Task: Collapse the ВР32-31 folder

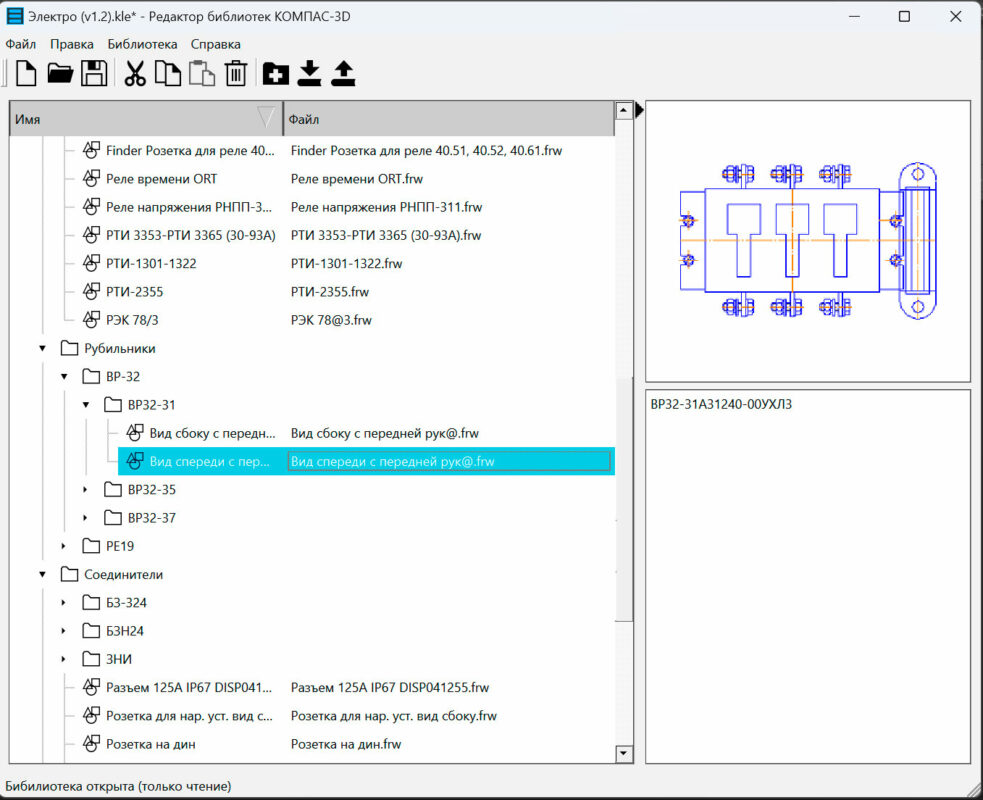Action: click(x=86, y=404)
